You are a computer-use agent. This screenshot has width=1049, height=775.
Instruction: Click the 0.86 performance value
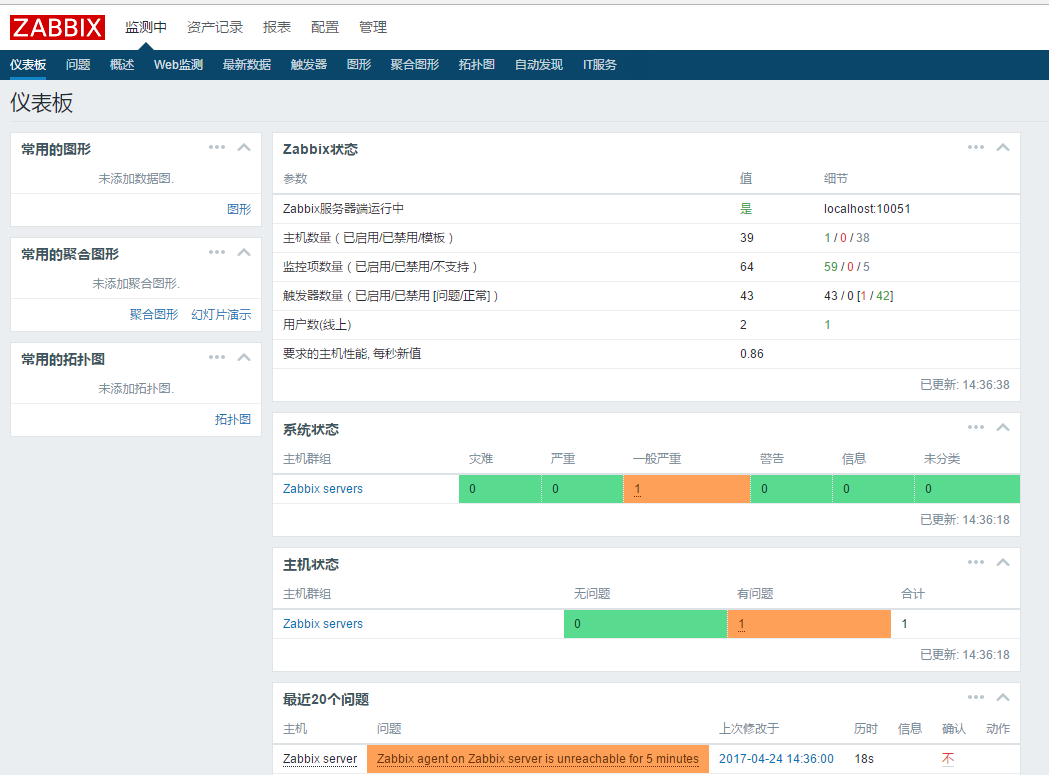[x=751, y=353]
